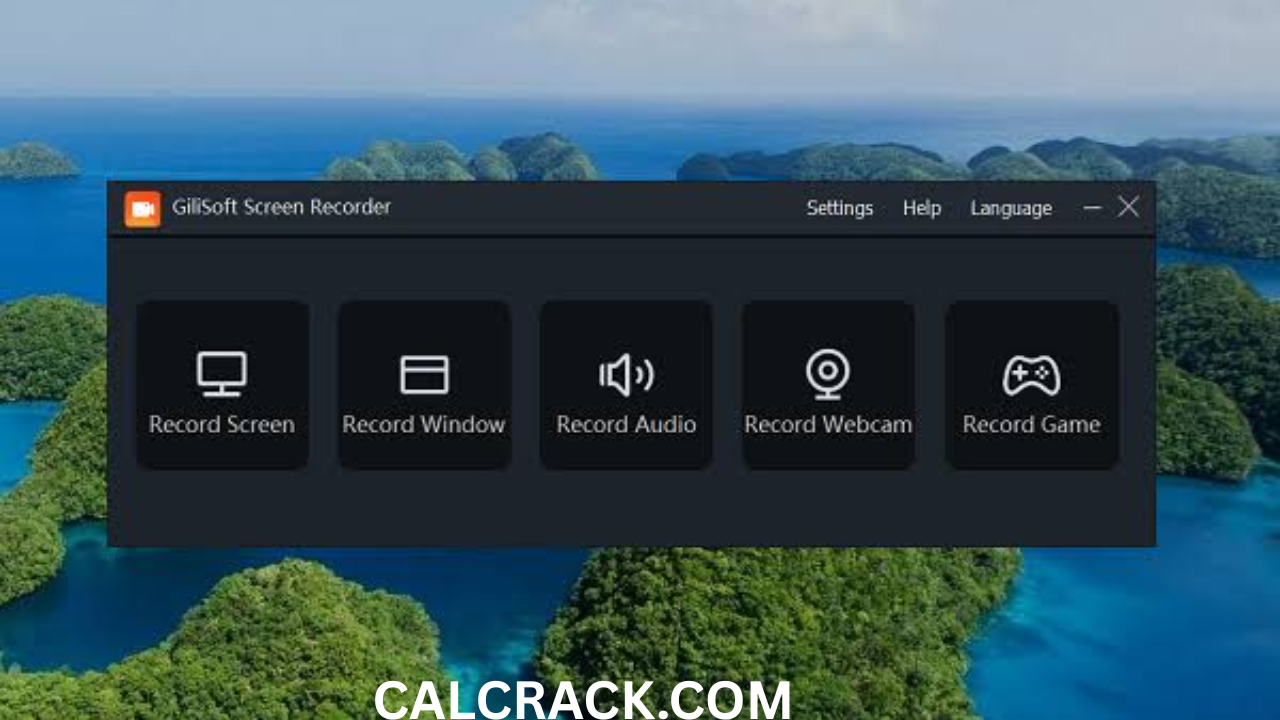
Task: Click the Record Window label
Action: point(424,424)
